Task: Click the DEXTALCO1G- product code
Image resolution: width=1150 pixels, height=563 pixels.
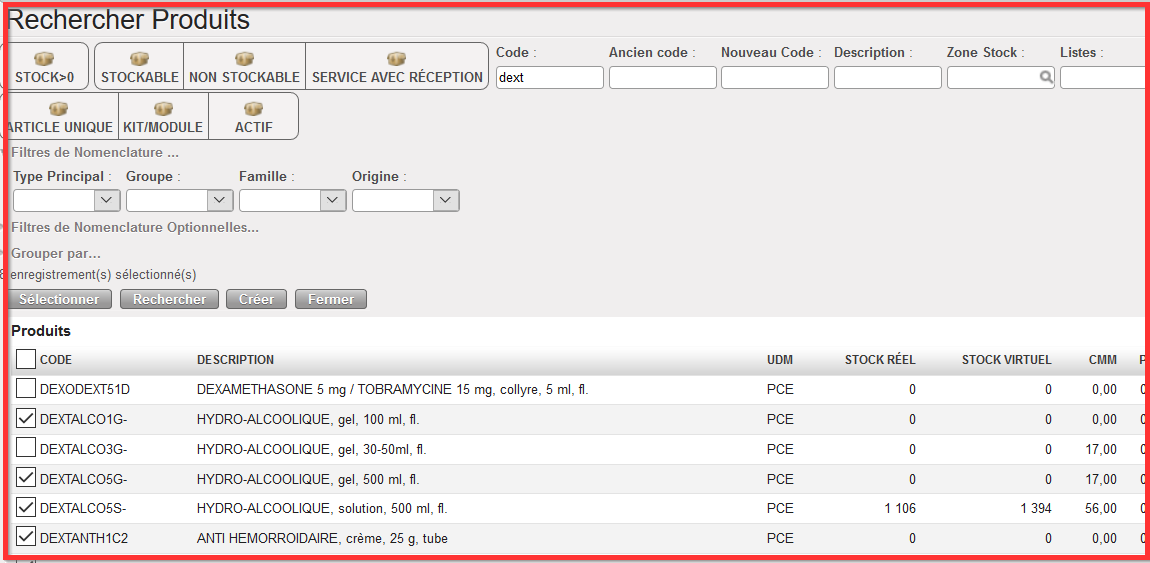Action: click(84, 419)
